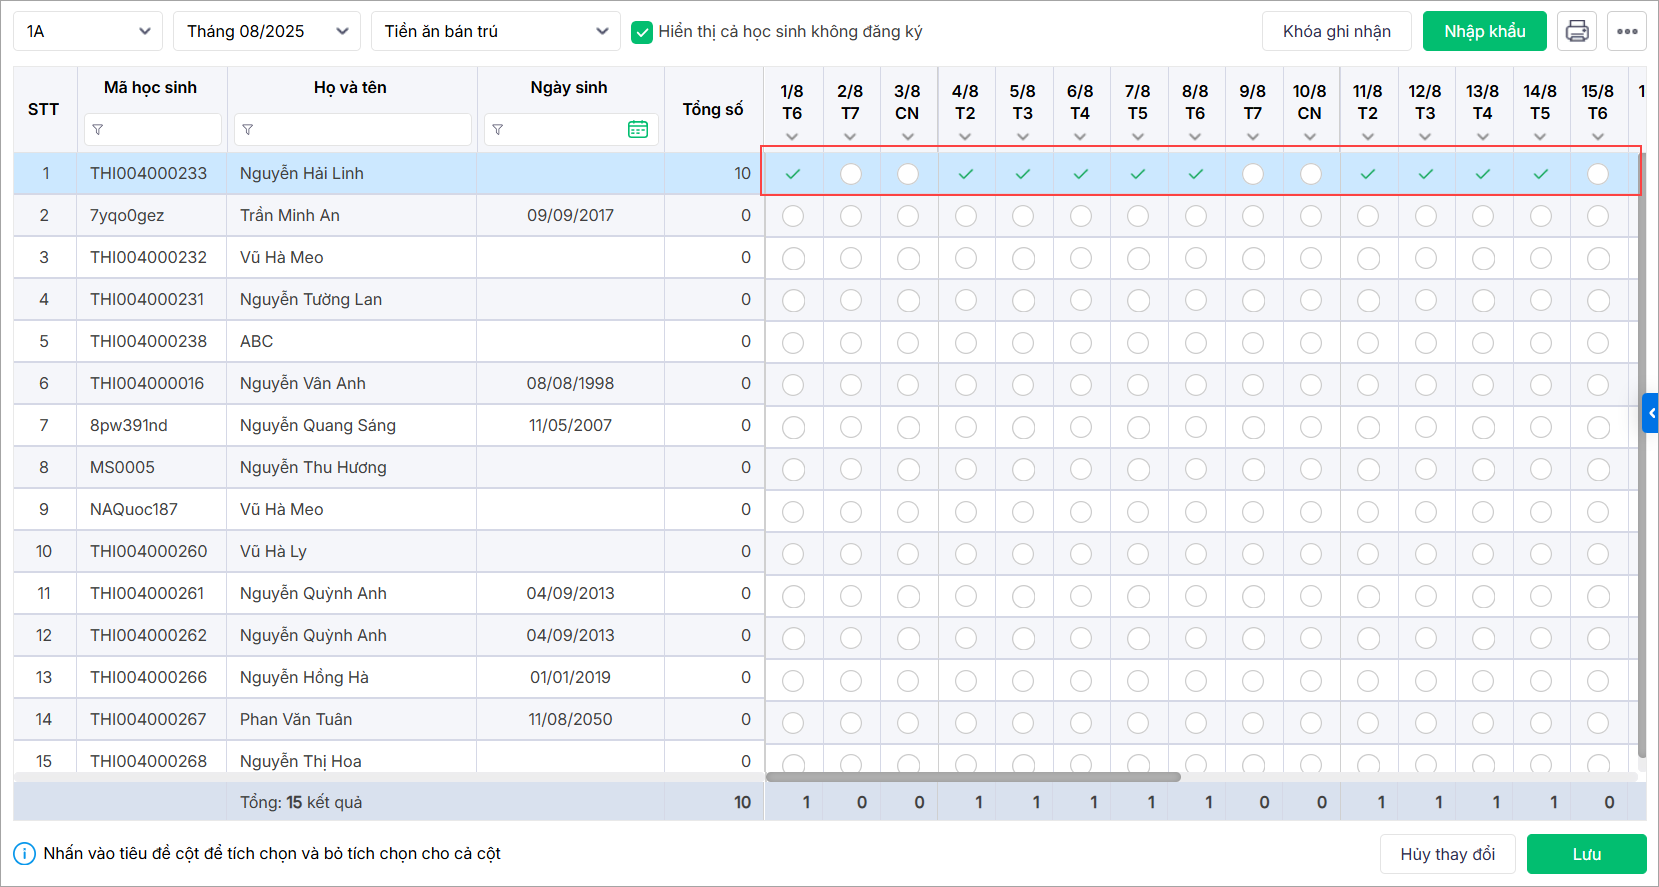This screenshot has height=887, width=1659.
Task: Click the horizontal scrollbar under date columns
Action: [x=973, y=777]
